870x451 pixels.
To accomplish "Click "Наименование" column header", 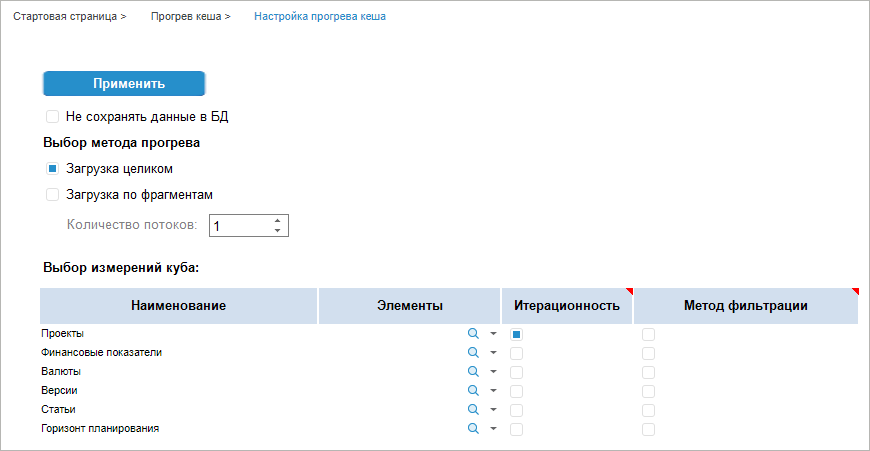I will point(178,305).
